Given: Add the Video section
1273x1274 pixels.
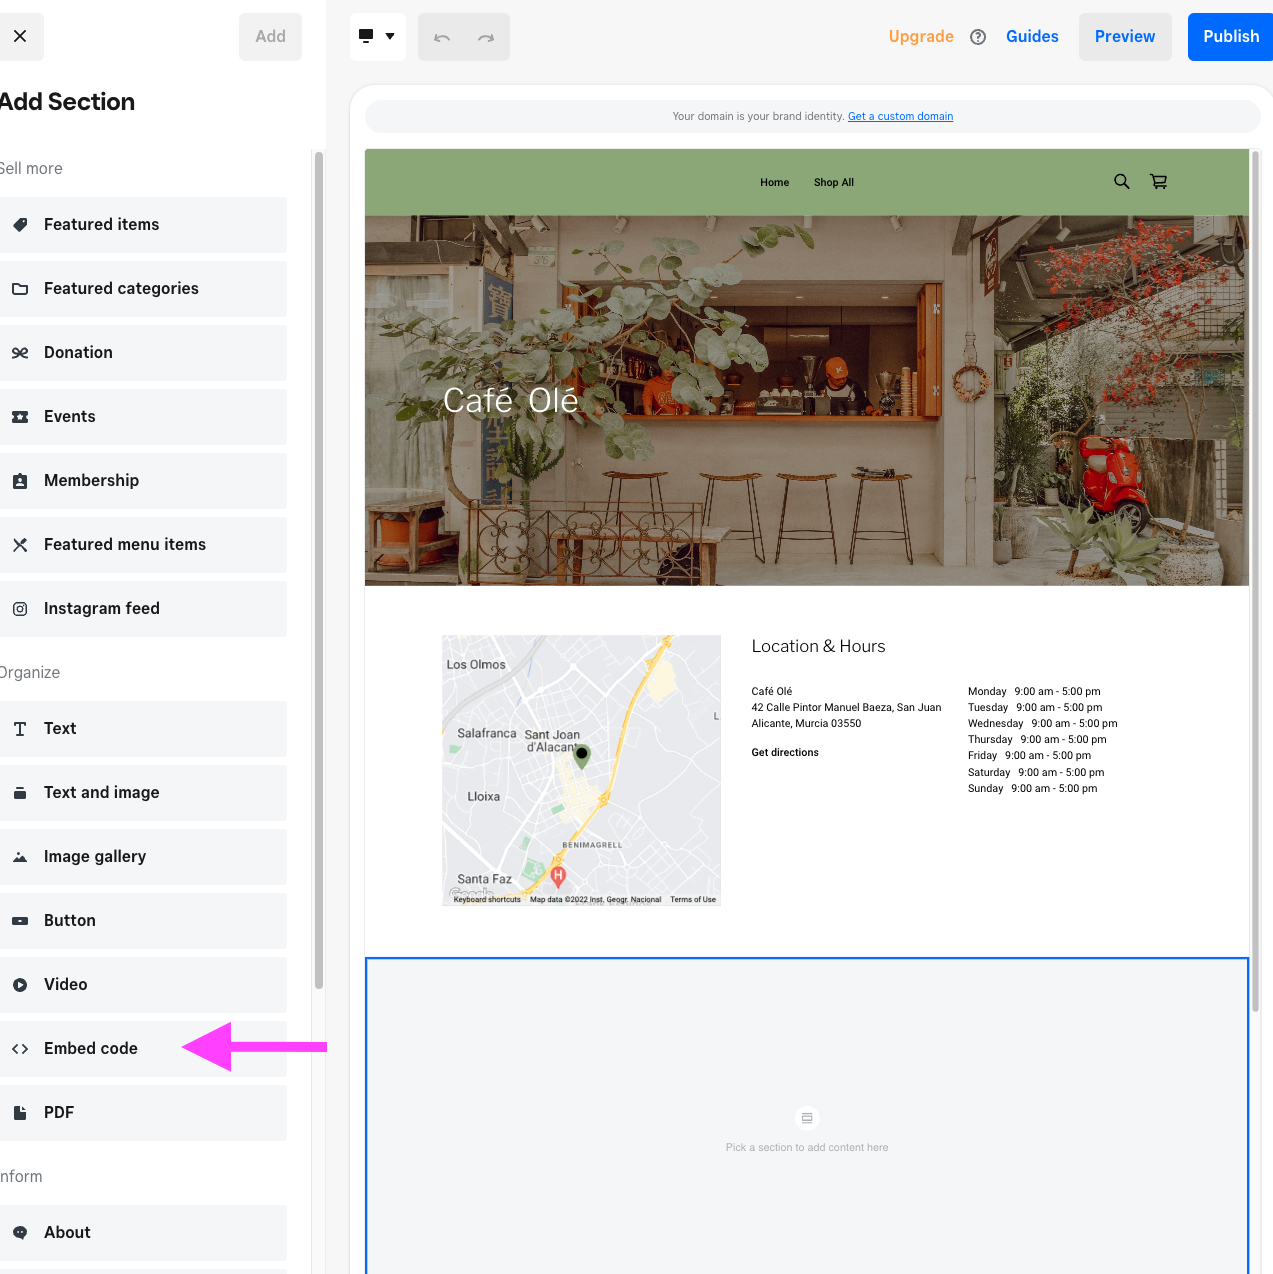Looking at the screenshot, I should 143,984.
